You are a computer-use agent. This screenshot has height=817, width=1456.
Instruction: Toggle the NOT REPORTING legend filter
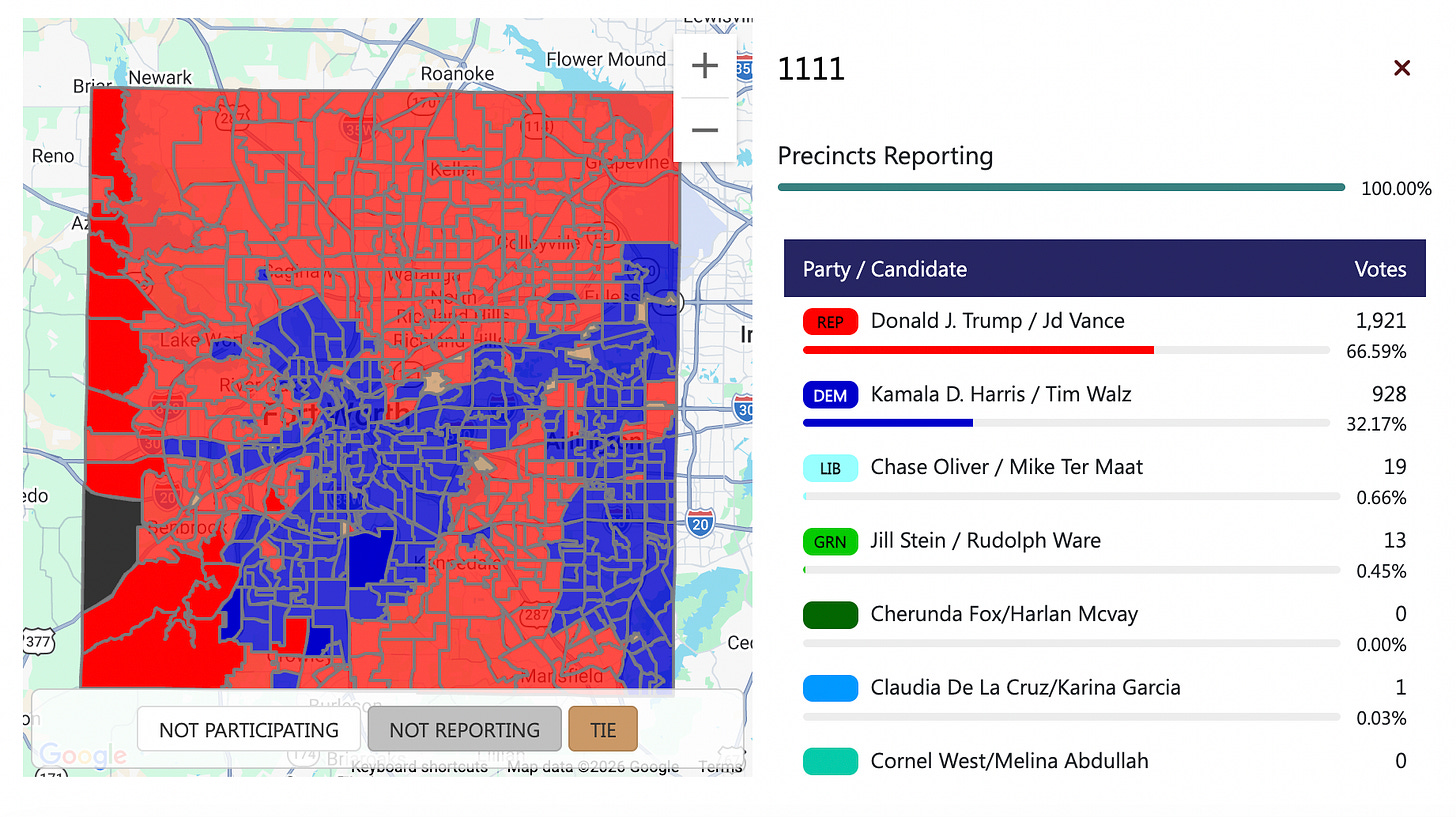[x=464, y=729]
